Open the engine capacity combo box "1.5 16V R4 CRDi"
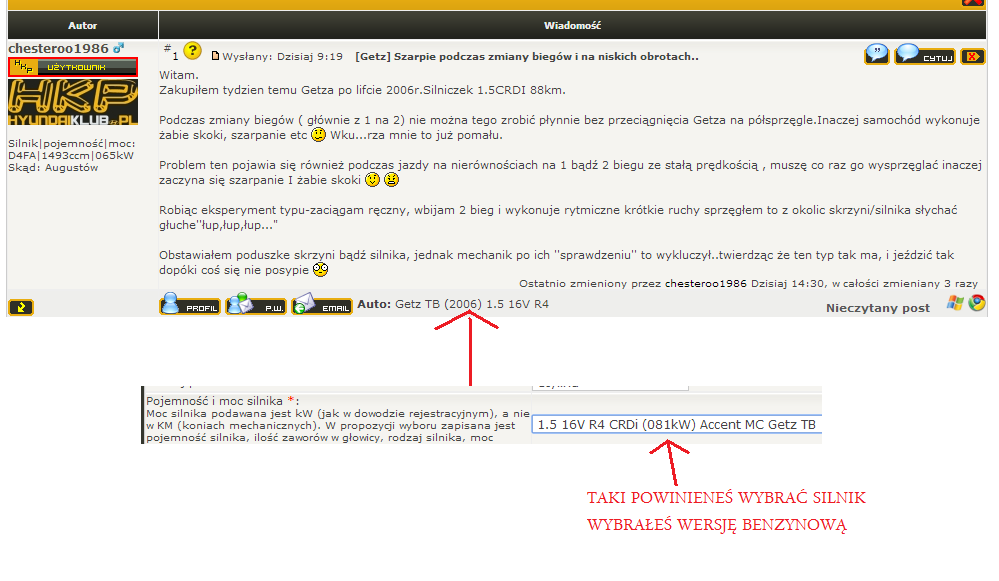The width and height of the screenshot is (999, 581). pos(677,425)
